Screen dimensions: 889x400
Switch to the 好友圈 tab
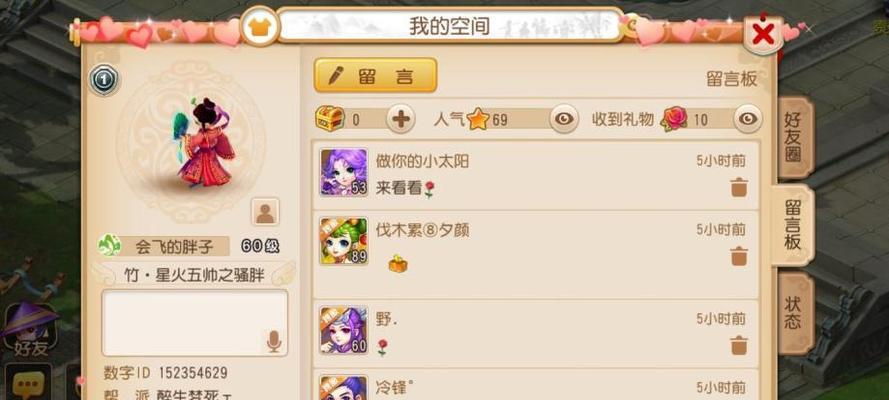[793, 137]
